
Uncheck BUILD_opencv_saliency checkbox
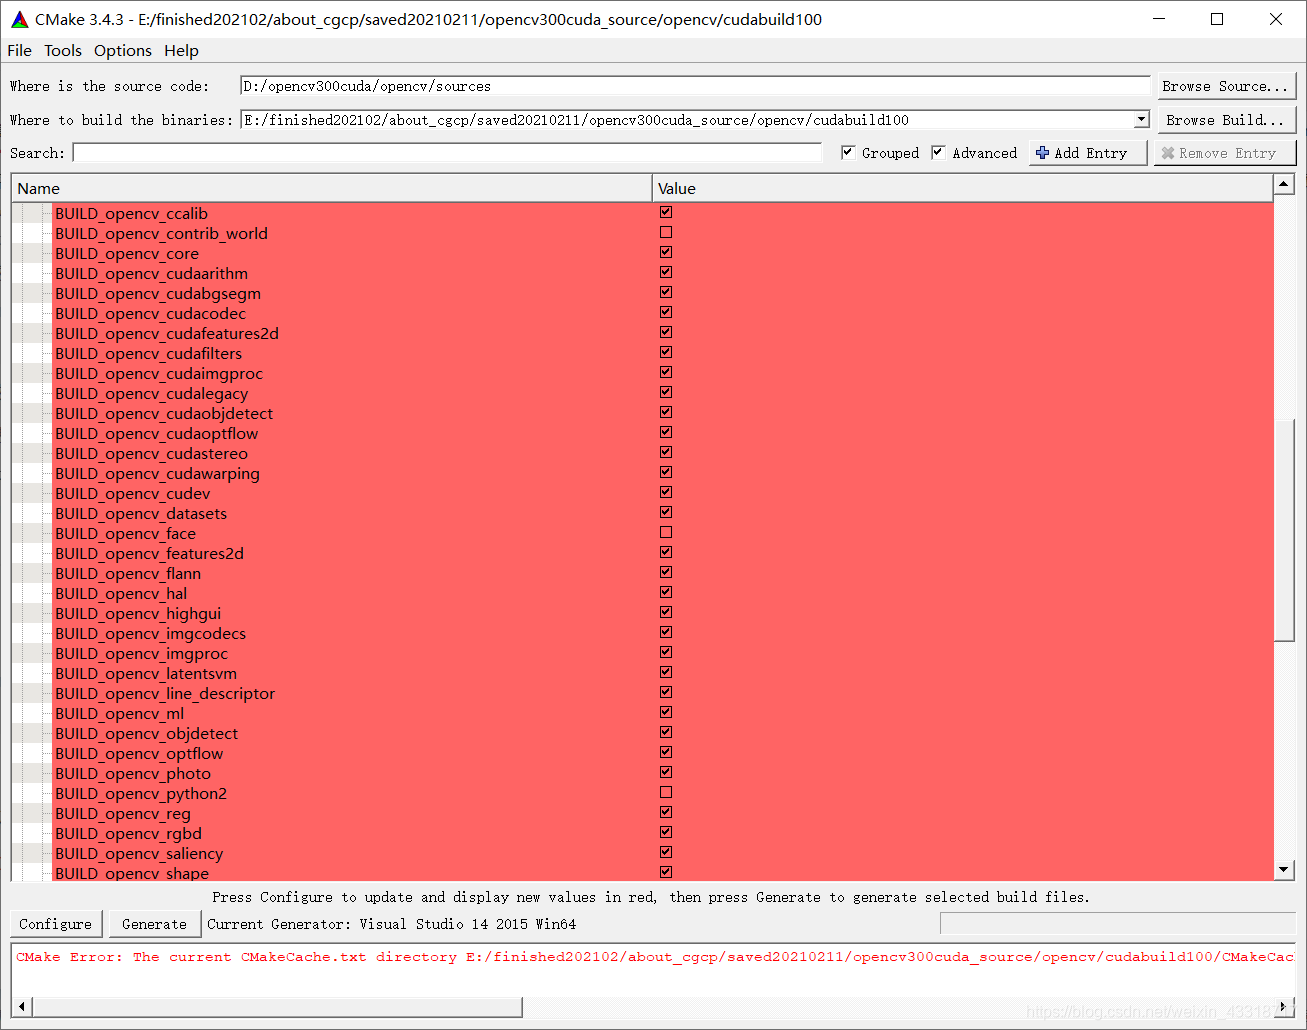click(x=666, y=852)
